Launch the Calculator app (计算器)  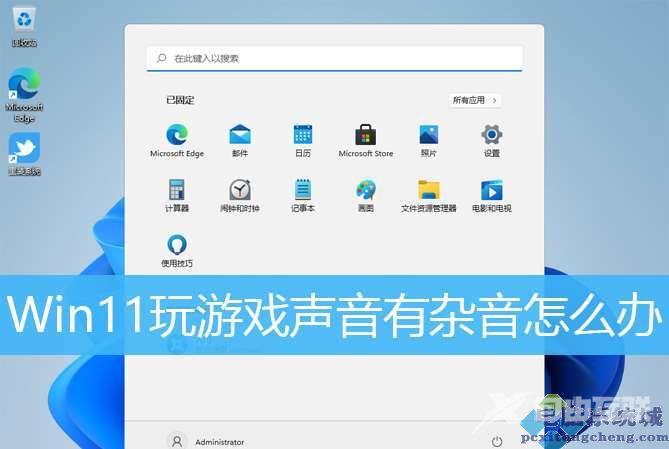point(177,195)
